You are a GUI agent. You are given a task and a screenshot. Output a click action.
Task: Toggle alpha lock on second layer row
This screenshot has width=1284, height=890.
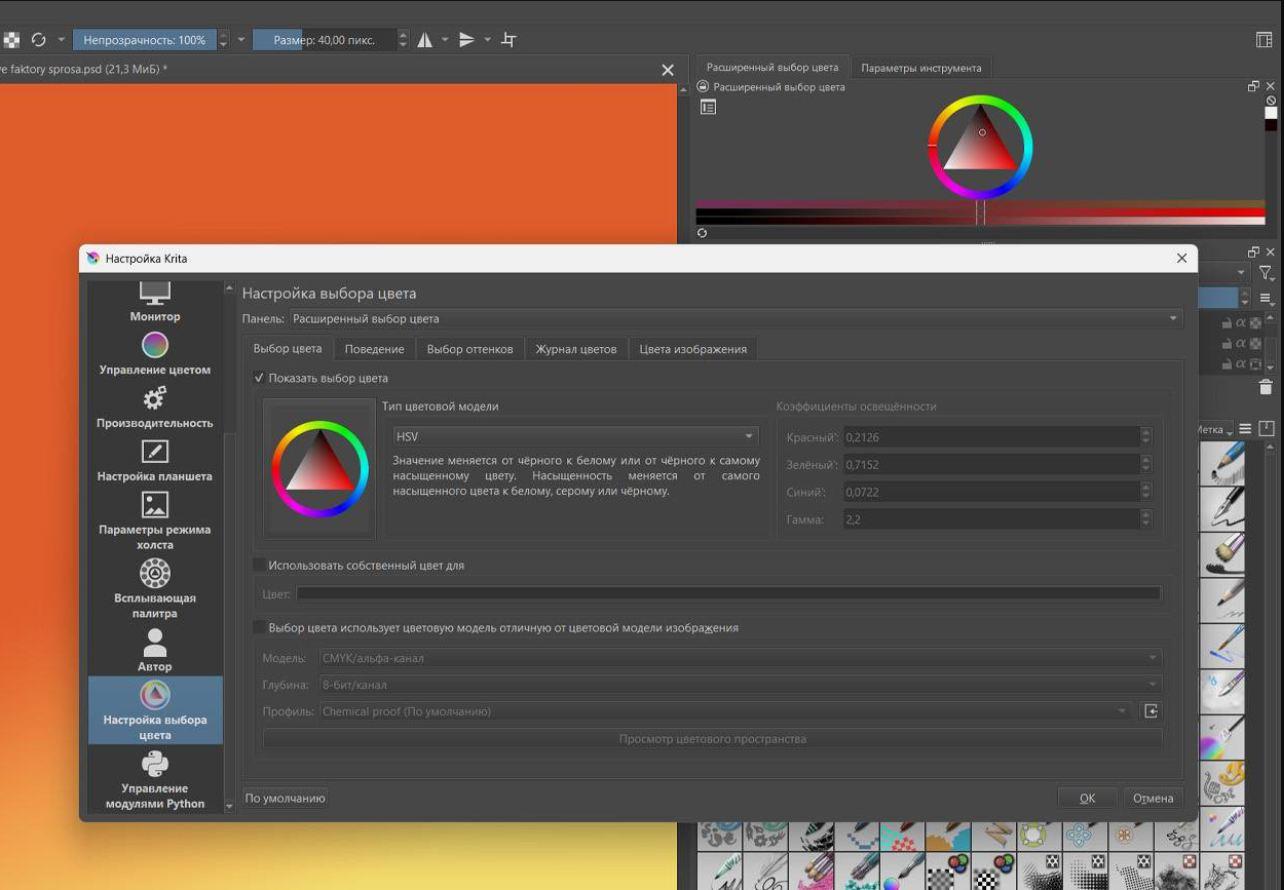point(1254,343)
